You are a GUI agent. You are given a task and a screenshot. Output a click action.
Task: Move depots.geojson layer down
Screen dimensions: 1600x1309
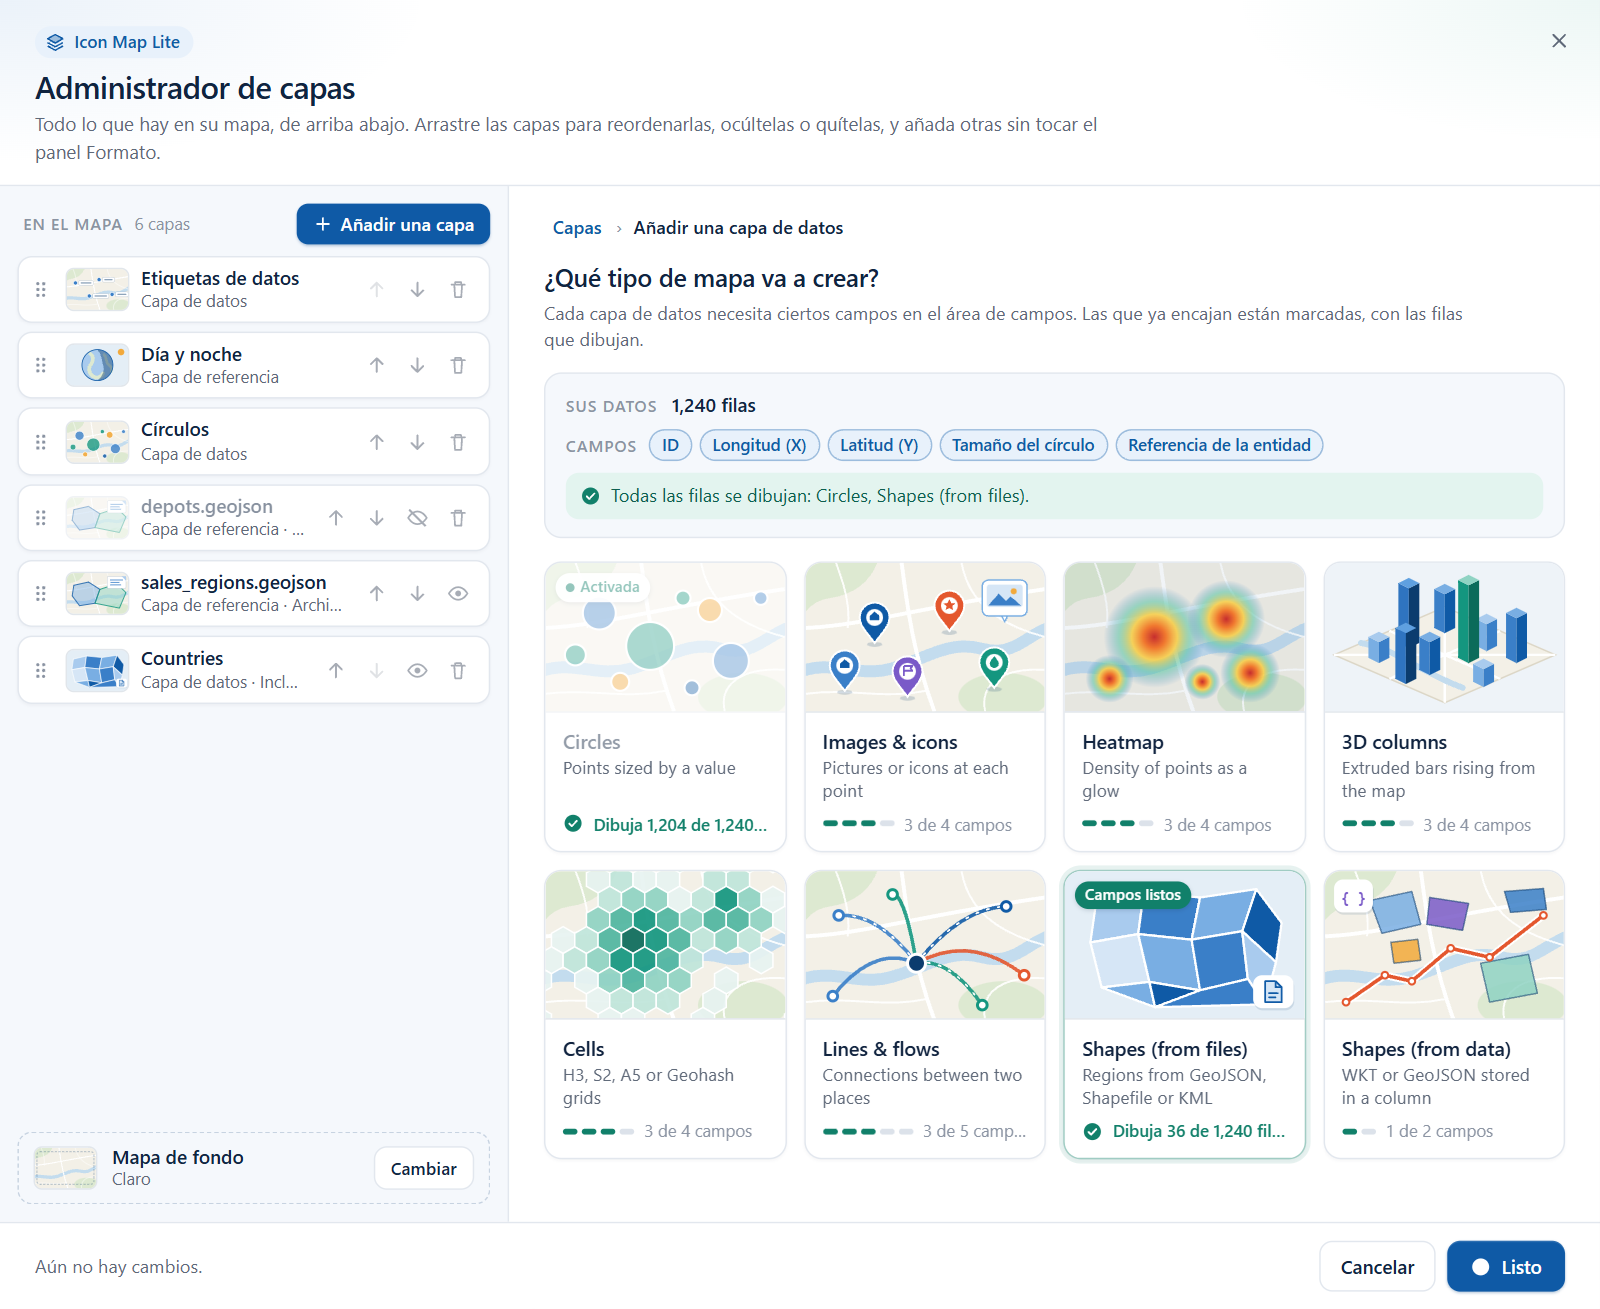tap(377, 518)
